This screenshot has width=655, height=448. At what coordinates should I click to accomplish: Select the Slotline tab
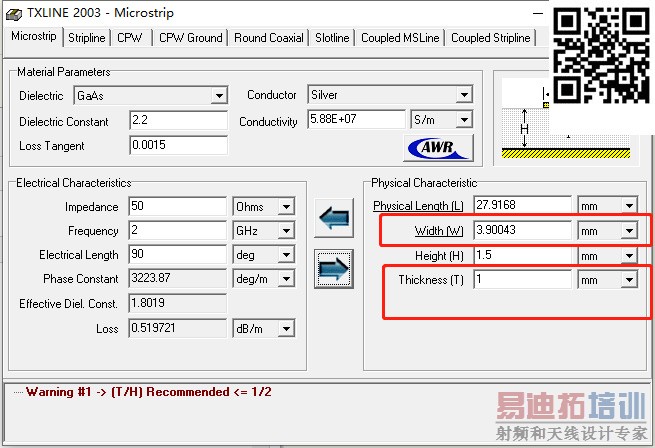point(332,38)
